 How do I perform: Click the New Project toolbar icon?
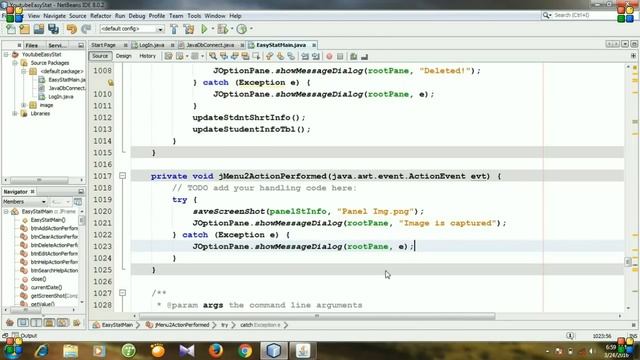[24, 29]
